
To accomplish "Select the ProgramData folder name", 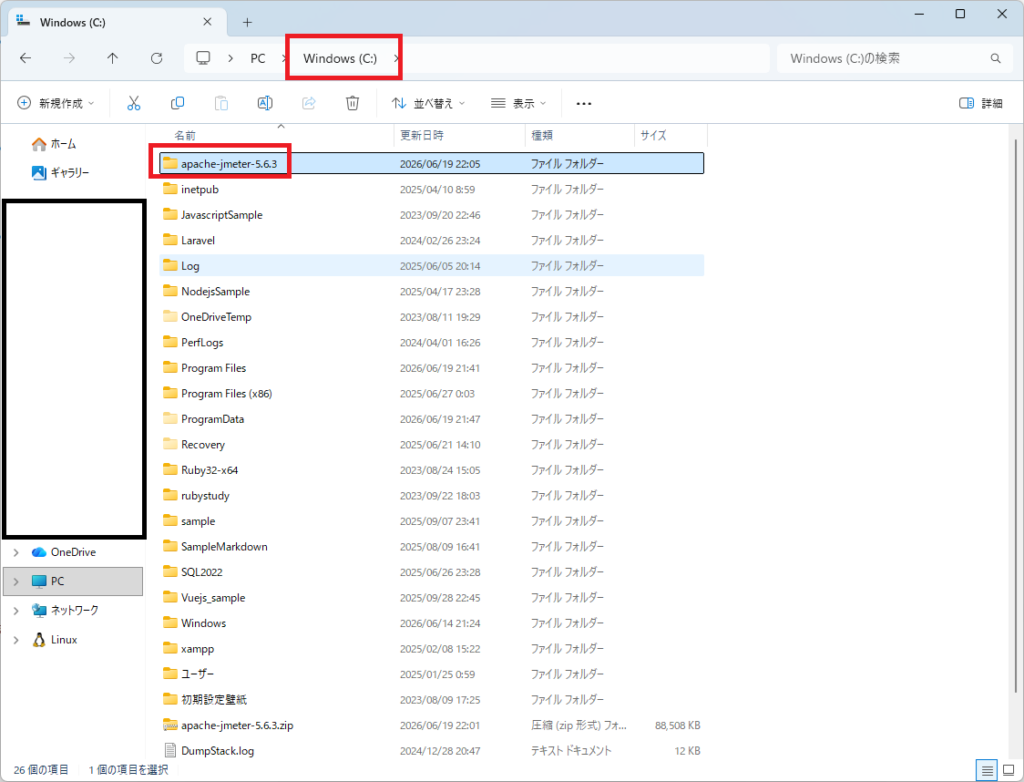I will pyautogui.click(x=212, y=419).
